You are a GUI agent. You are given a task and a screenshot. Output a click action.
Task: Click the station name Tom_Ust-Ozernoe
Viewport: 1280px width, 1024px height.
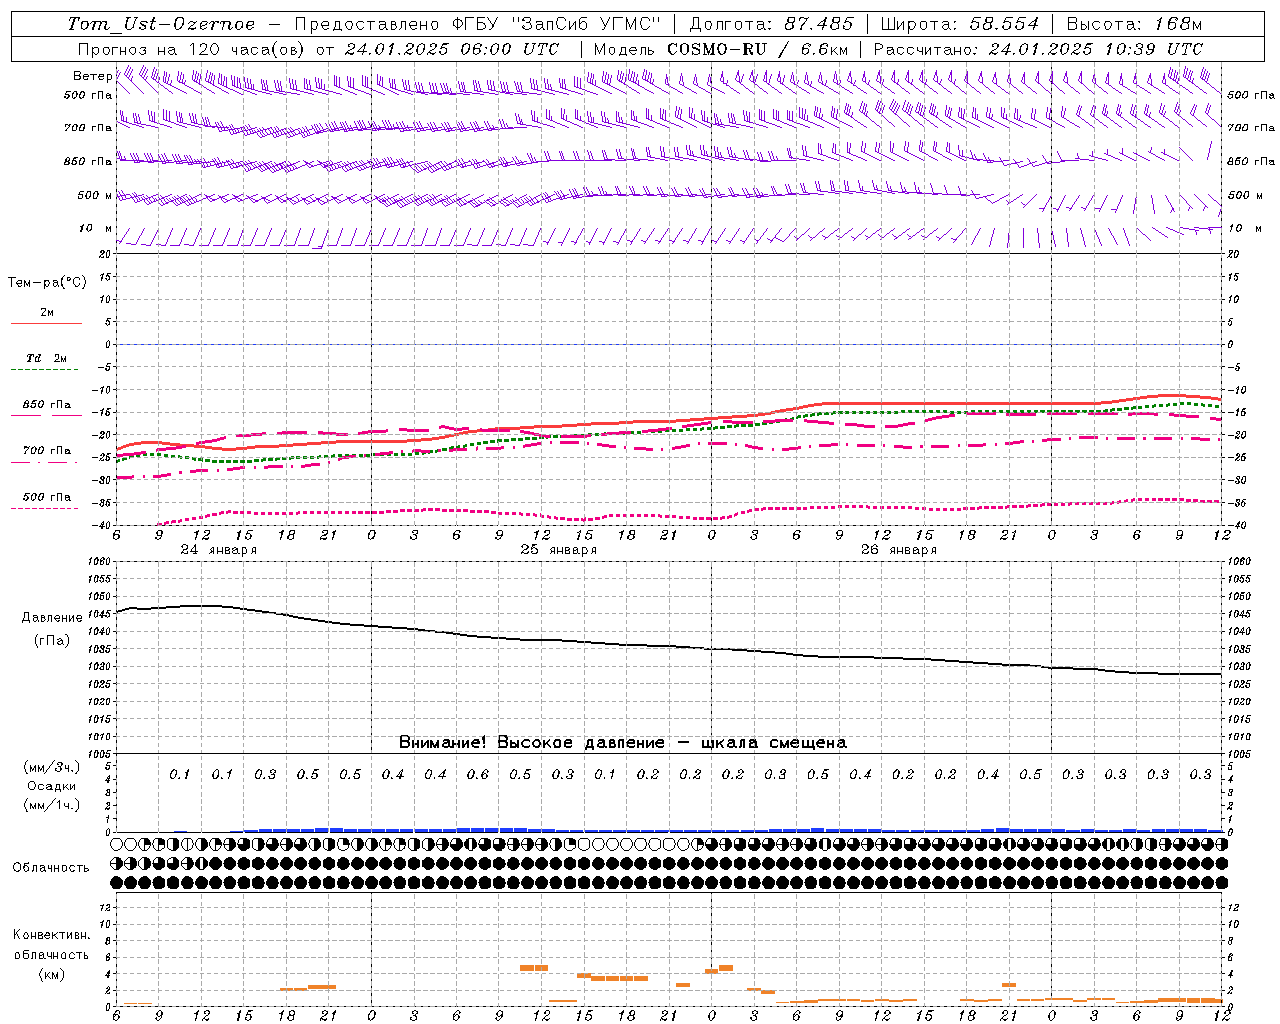(x=161, y=24)
